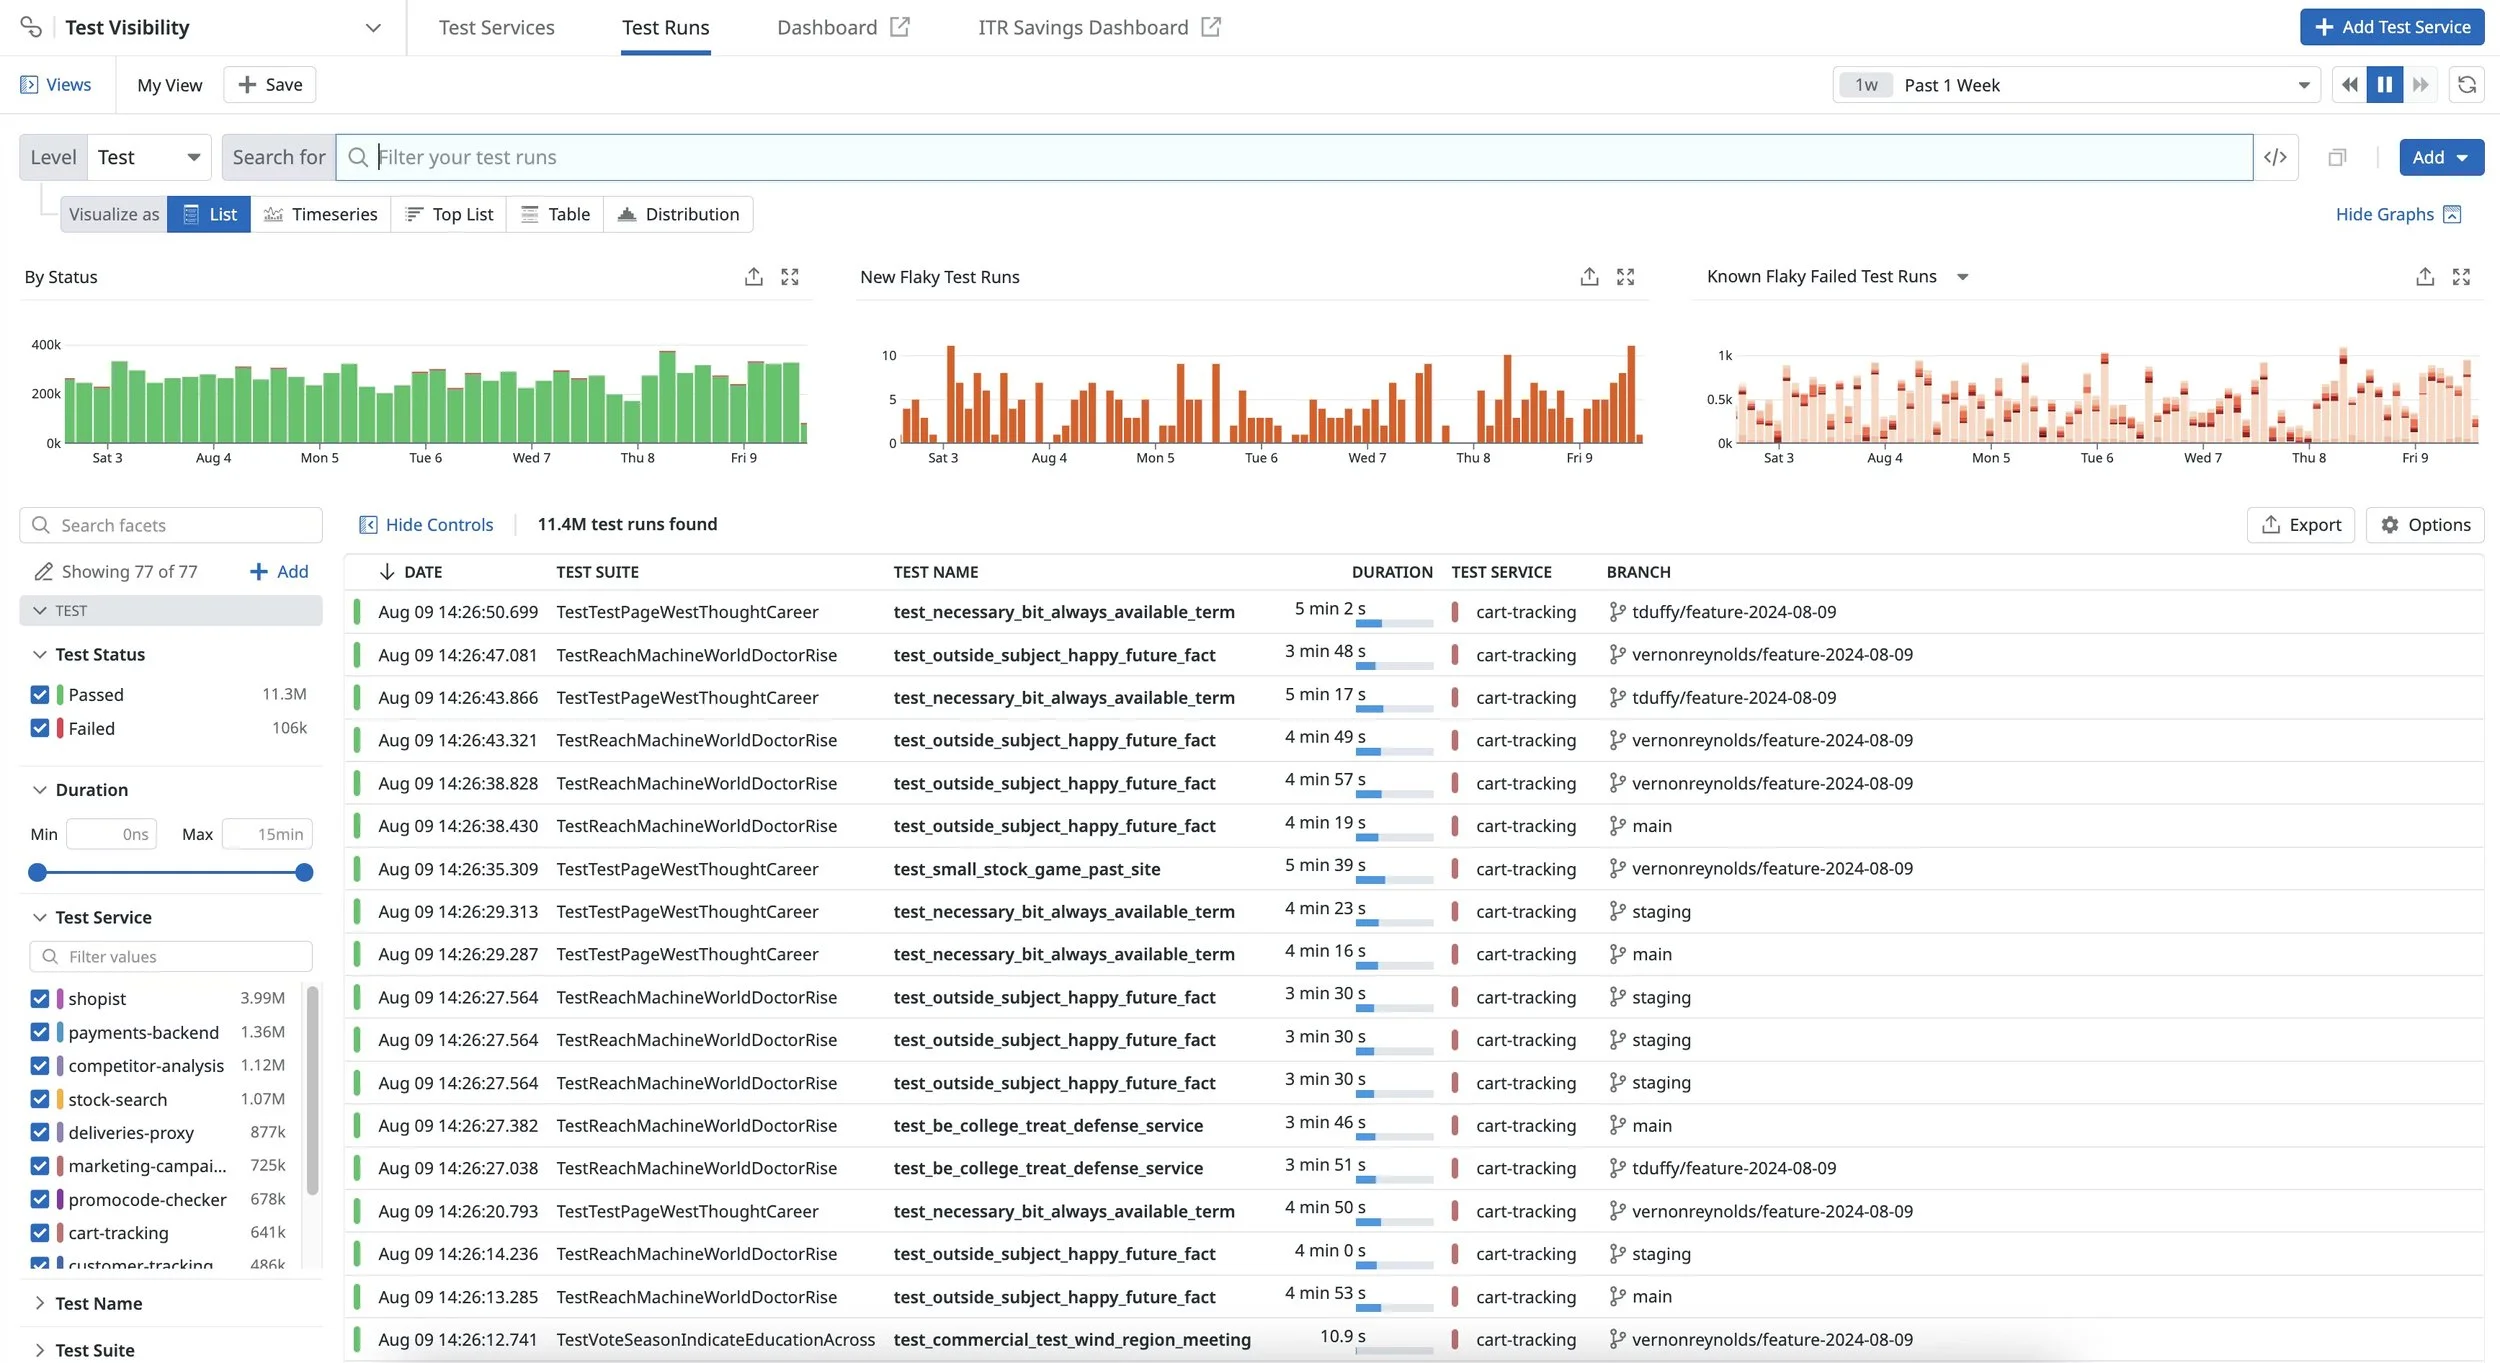Click the Add Test Service button
The image size is (2500, 1363).
click(x=2390, y=27)
